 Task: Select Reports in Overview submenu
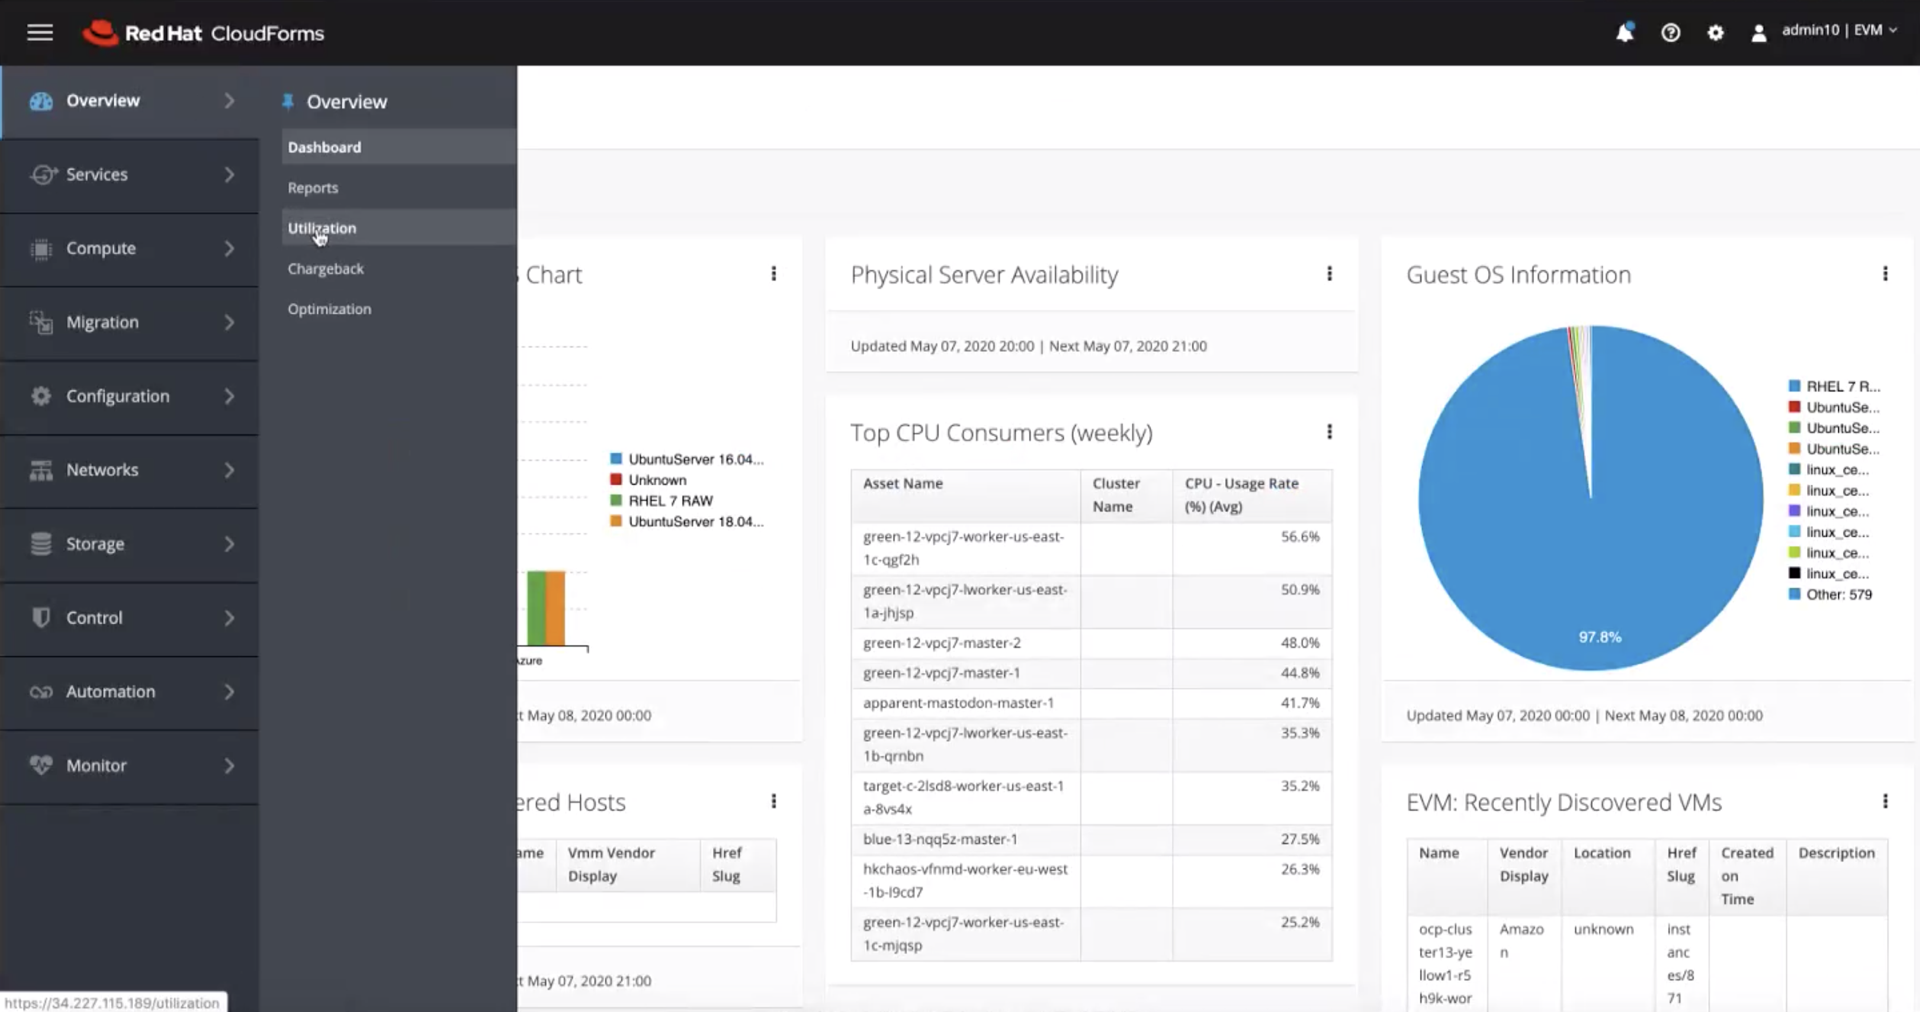[x=398, y=188]
